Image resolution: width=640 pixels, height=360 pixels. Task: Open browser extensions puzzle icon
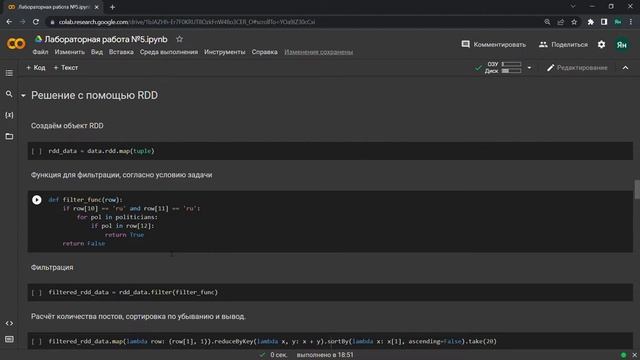click(x=591, y=22)
